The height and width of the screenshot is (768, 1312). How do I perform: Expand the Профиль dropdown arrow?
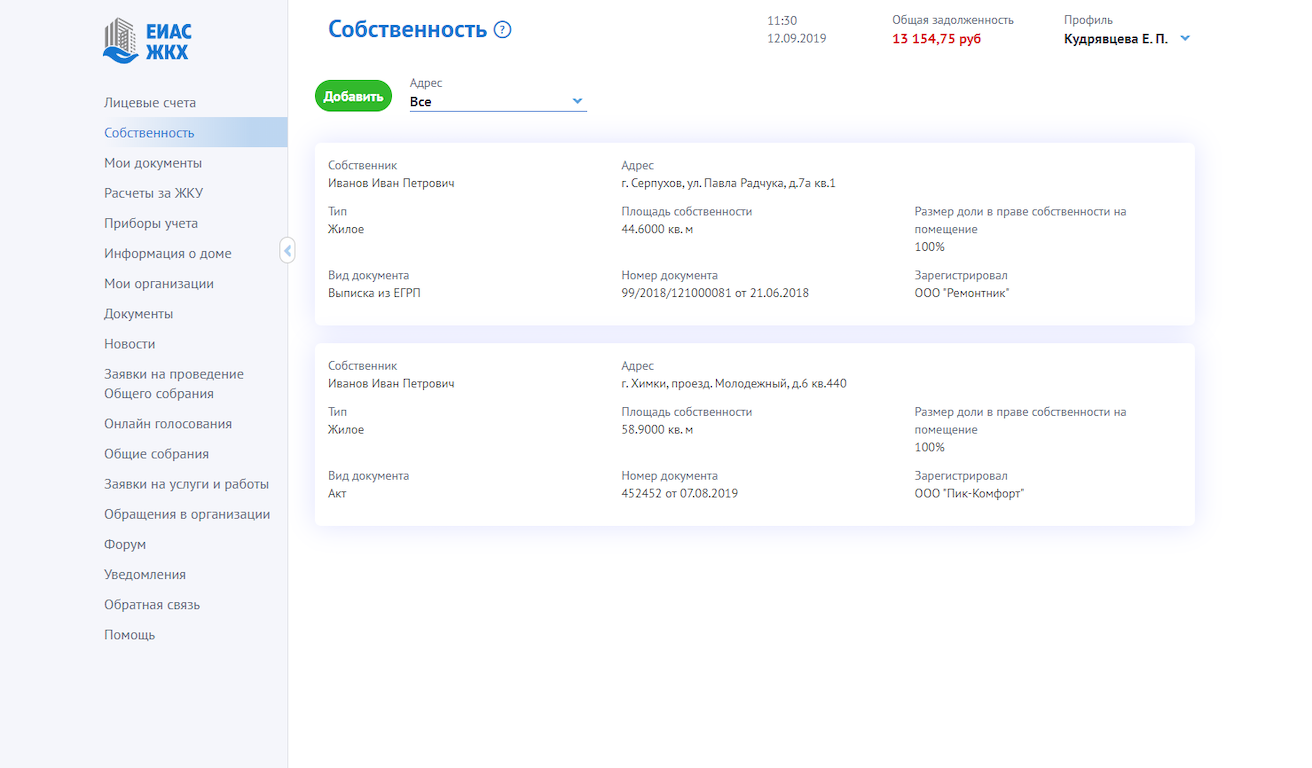[1185, 39]
